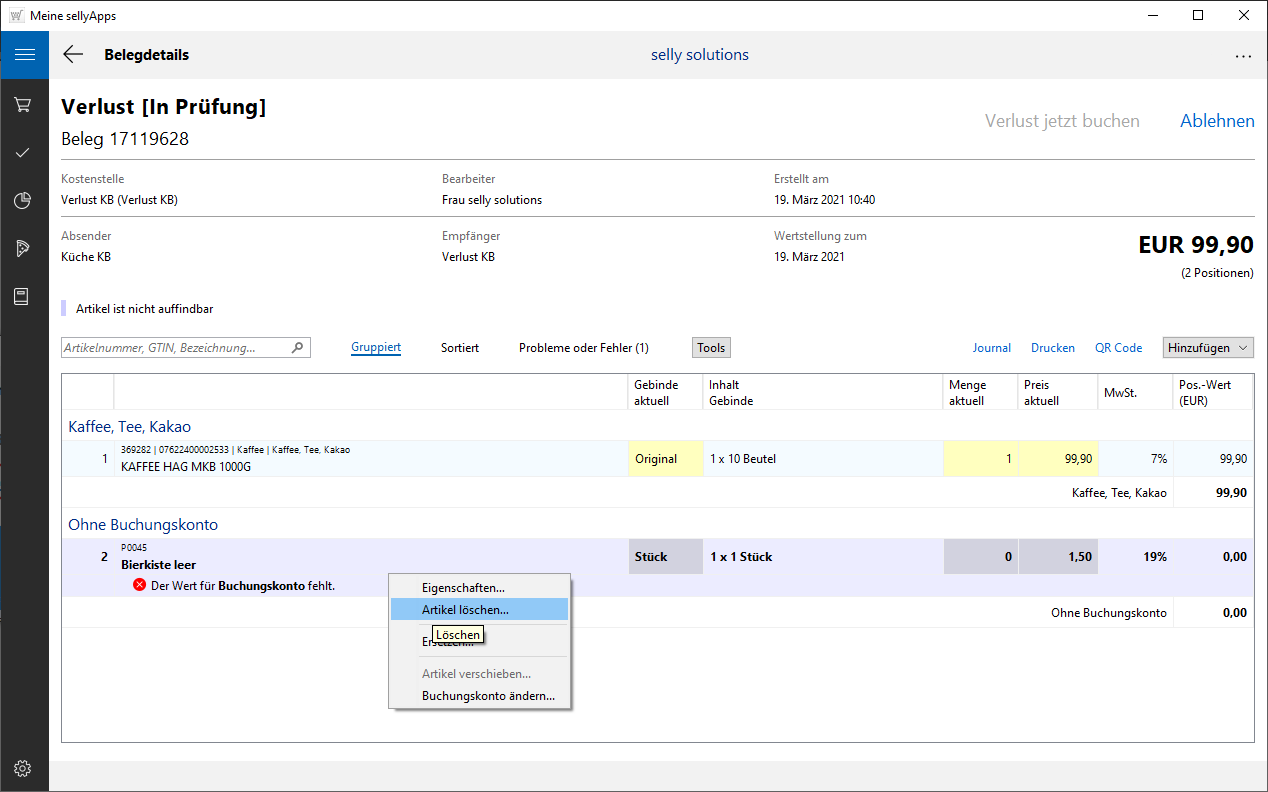Go back with the arrow icon

[x=73, y=55]
